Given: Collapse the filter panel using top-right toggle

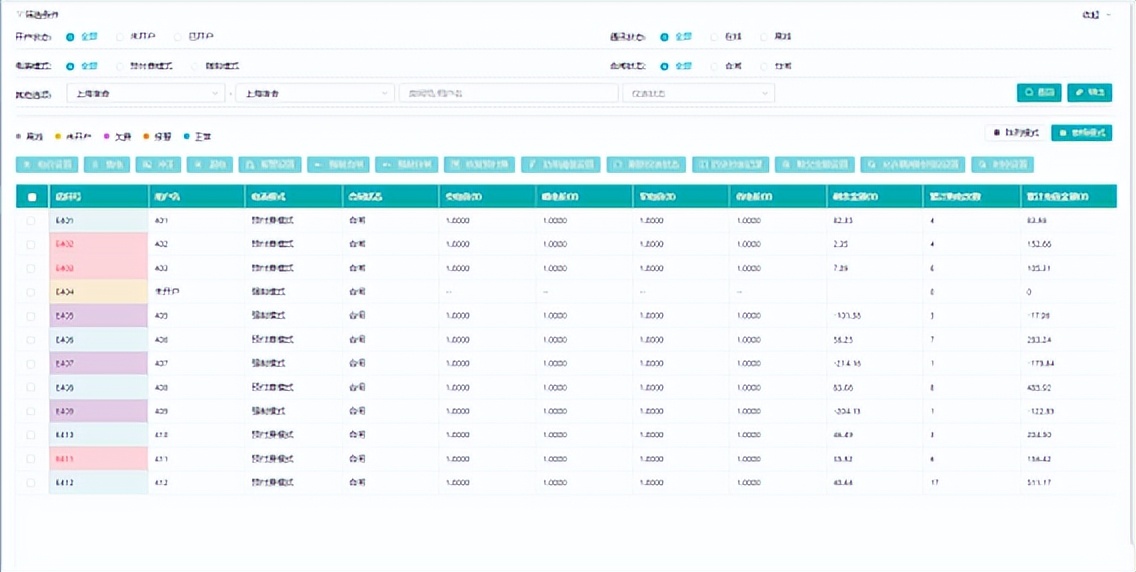Looking at the screenshot, I should tap(1096, 15).
